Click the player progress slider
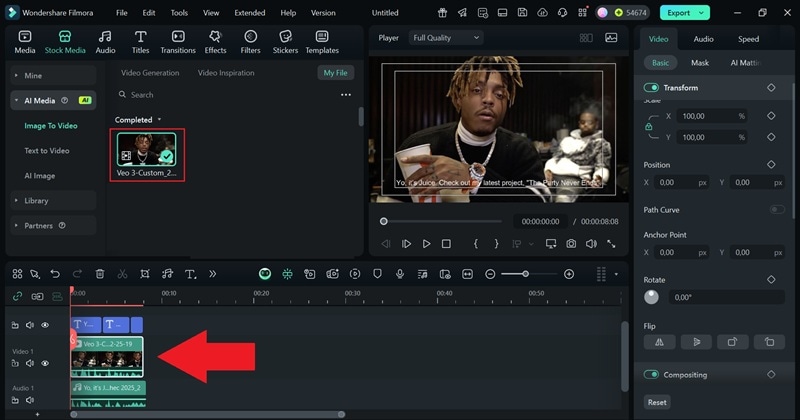This screenshot has width=800, height=420. point(442,221)
